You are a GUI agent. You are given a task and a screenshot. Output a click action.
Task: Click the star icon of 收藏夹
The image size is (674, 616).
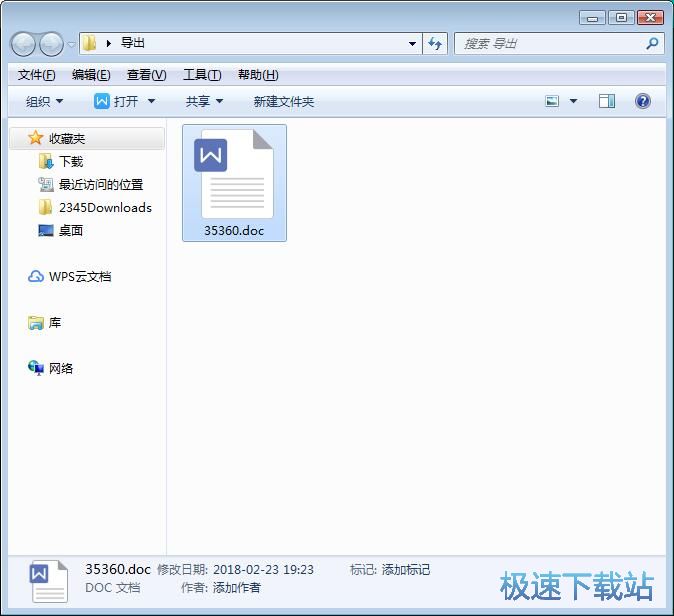pos(35,138)
